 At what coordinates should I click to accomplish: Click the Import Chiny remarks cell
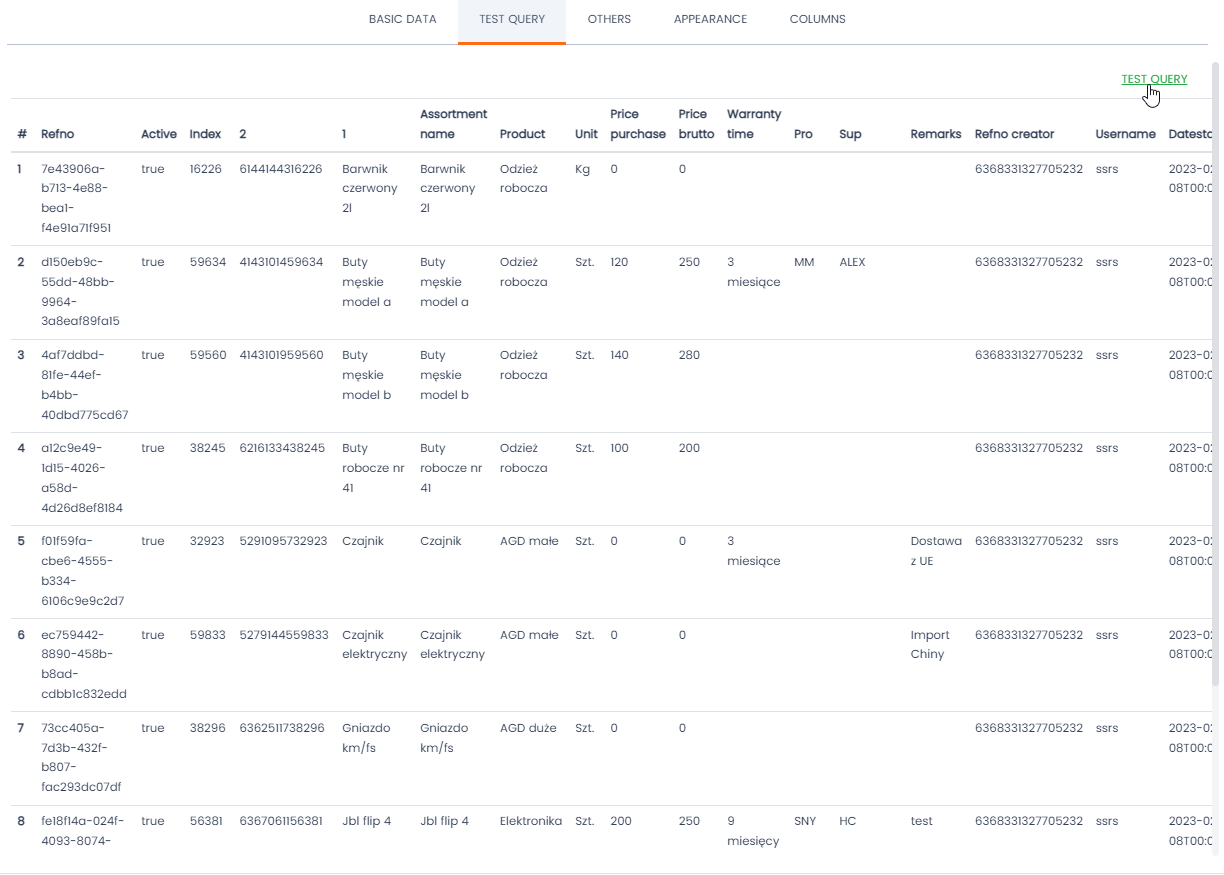tap(929, 644)
